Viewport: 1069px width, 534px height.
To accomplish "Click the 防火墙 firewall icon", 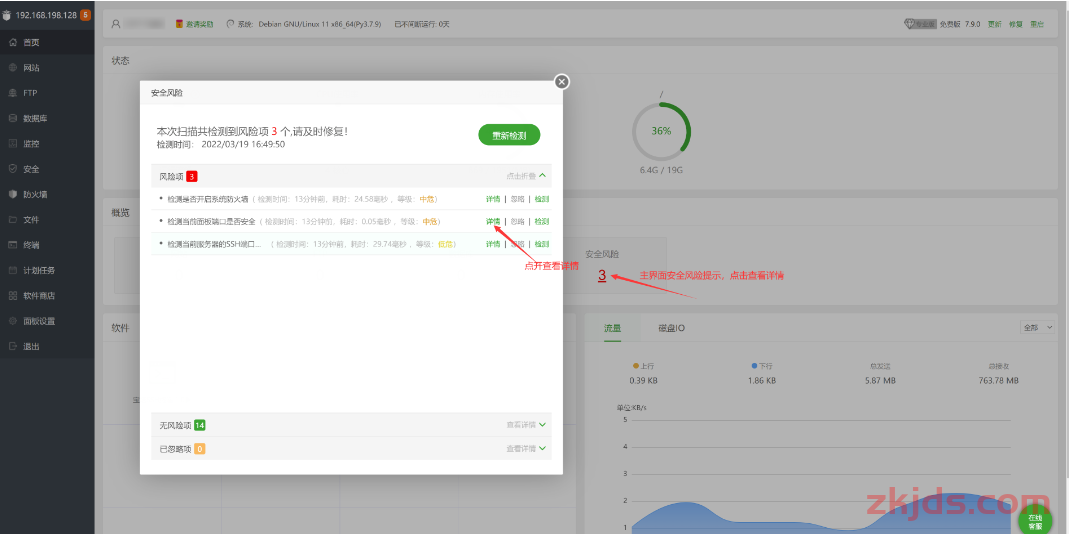I will 12,194.
